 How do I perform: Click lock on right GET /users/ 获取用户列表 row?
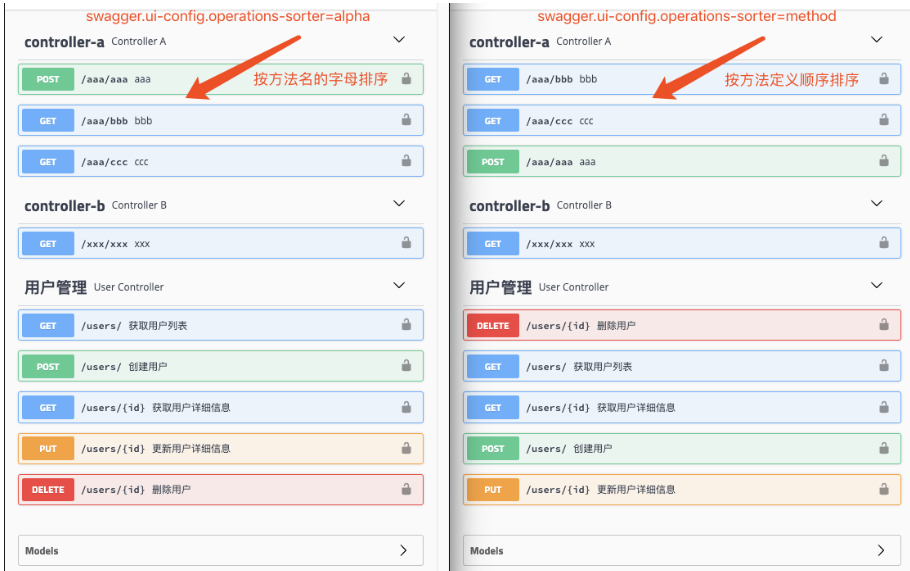(884, 366)
